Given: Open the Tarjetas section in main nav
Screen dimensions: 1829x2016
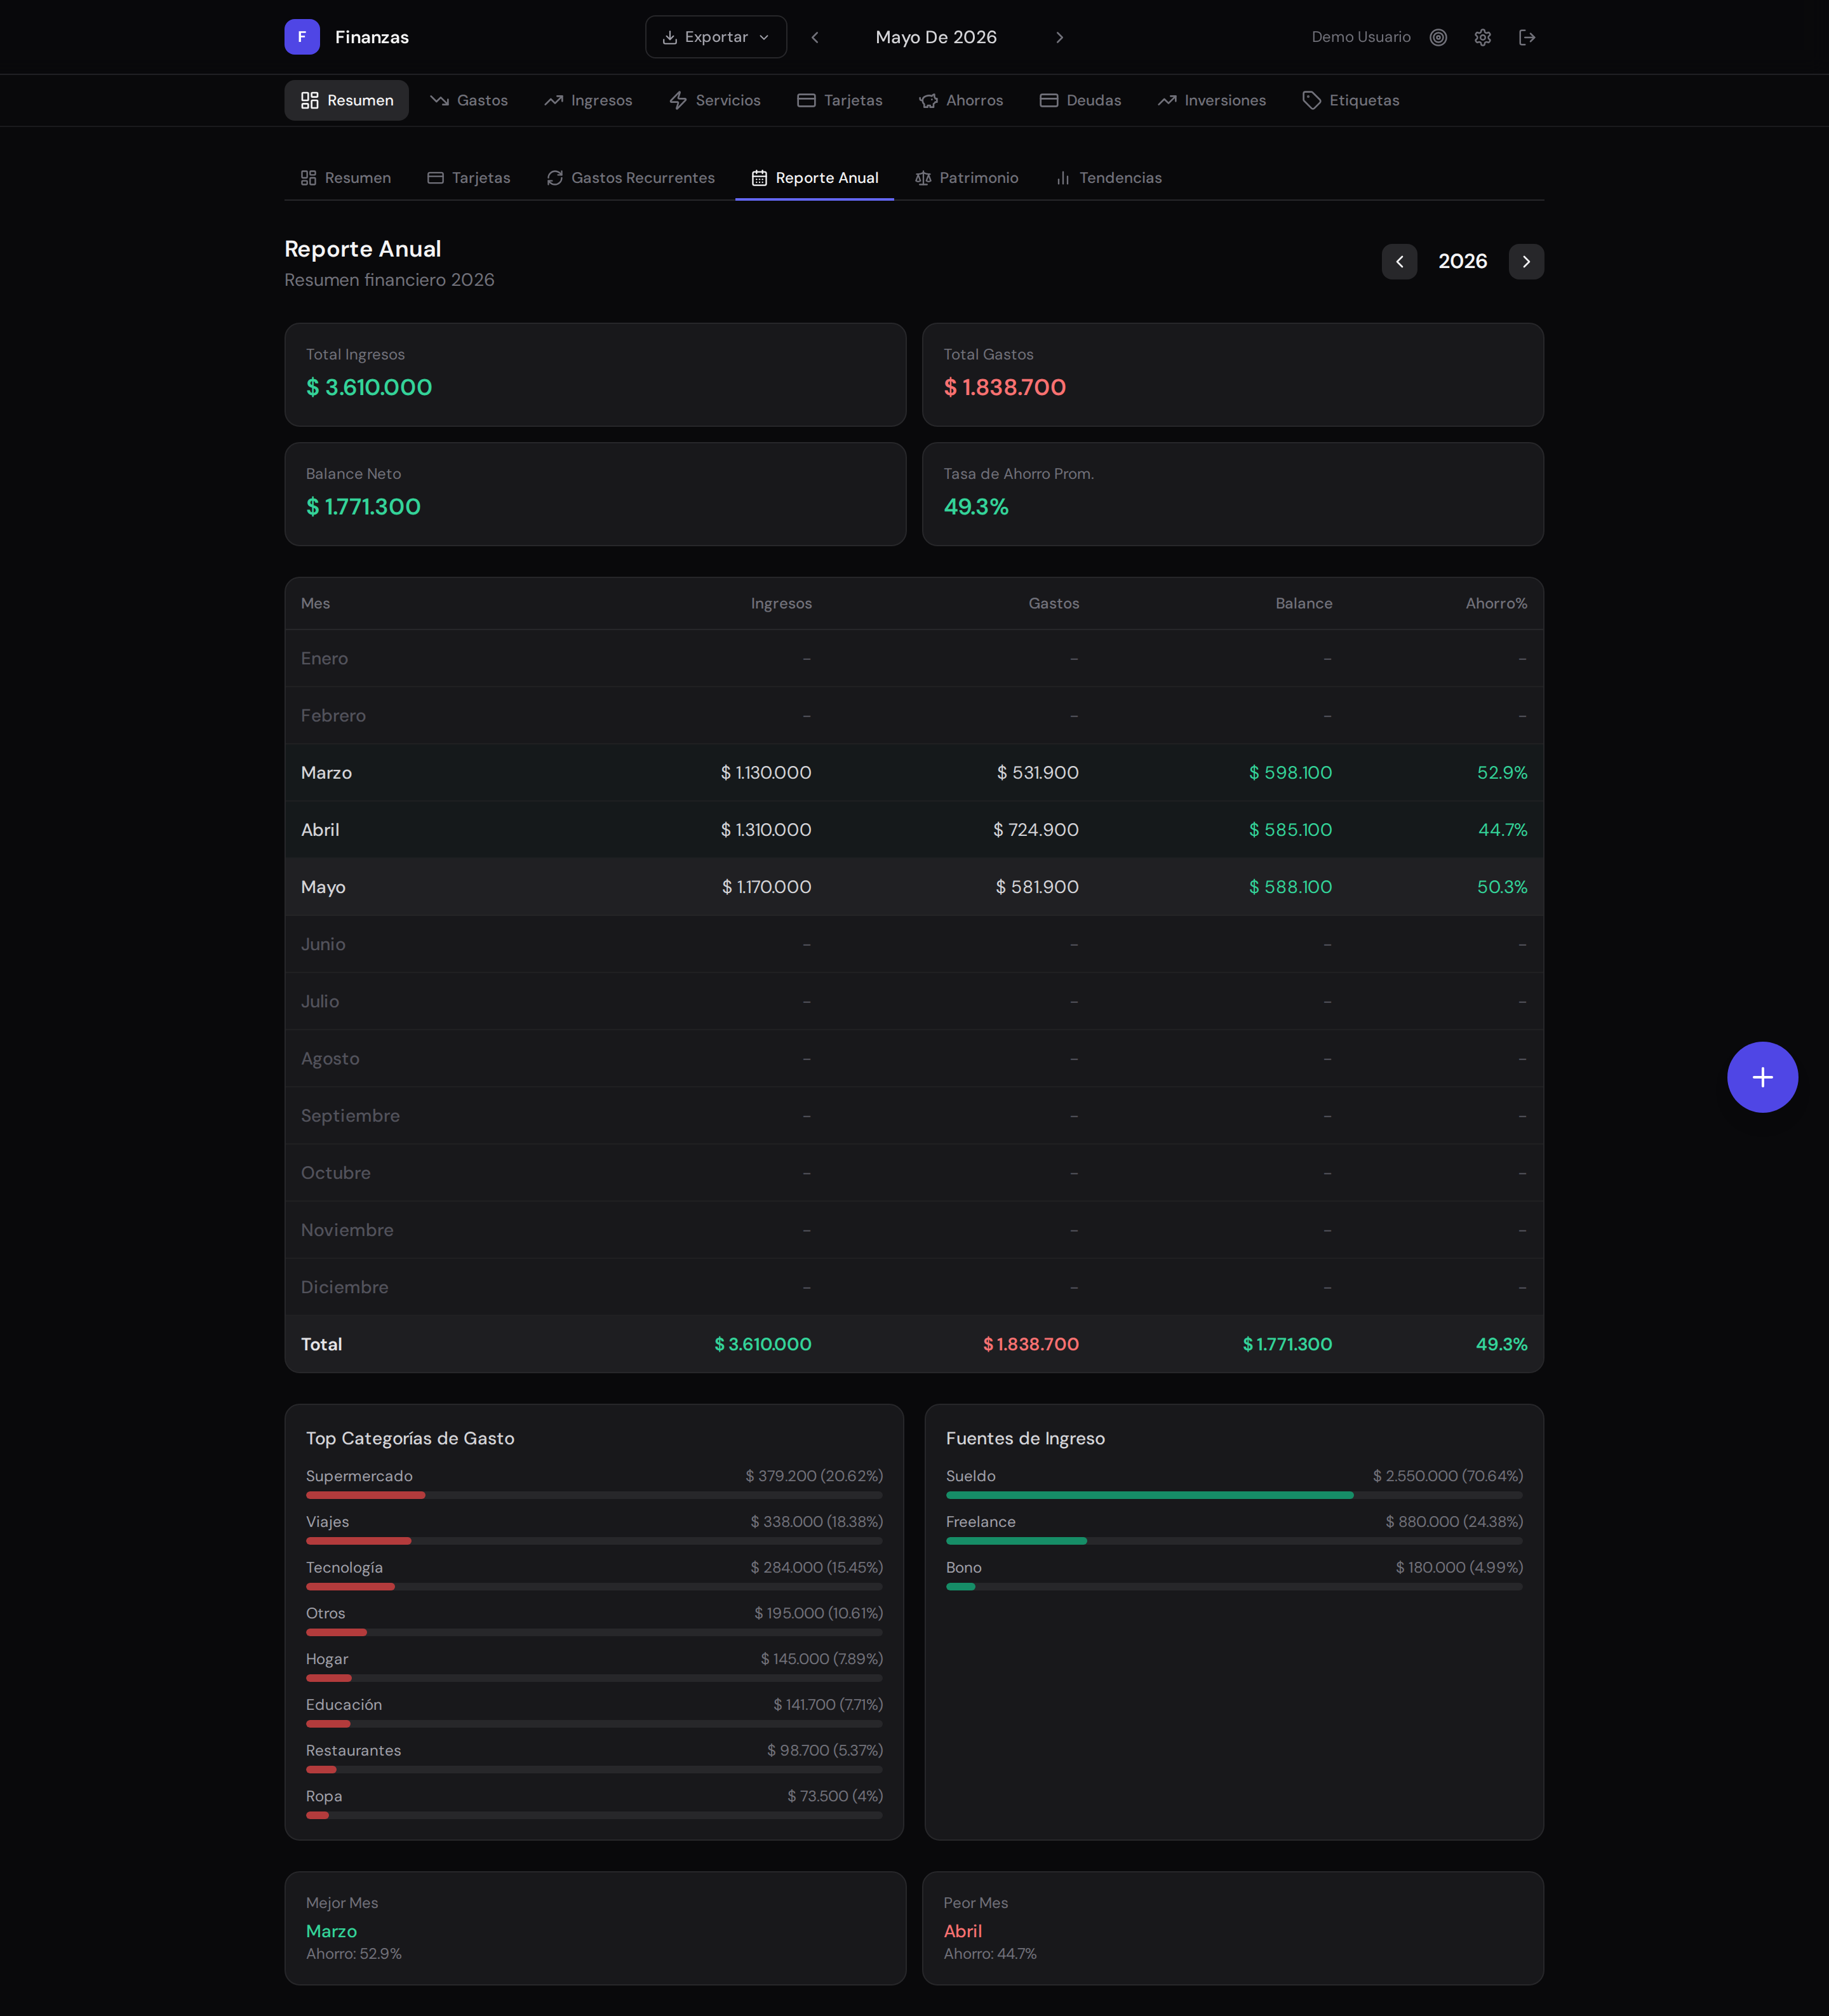Looking at the screenshot, I should (x=840, y=100).
